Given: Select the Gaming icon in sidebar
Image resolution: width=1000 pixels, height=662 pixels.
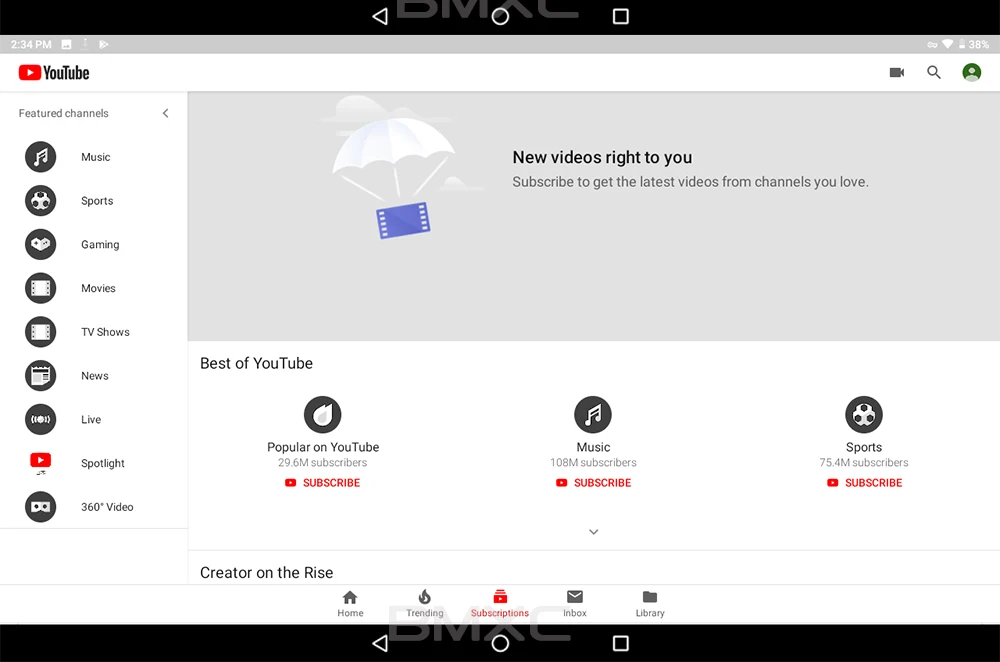Looking at the screenshot, I should tap(40, 244).
